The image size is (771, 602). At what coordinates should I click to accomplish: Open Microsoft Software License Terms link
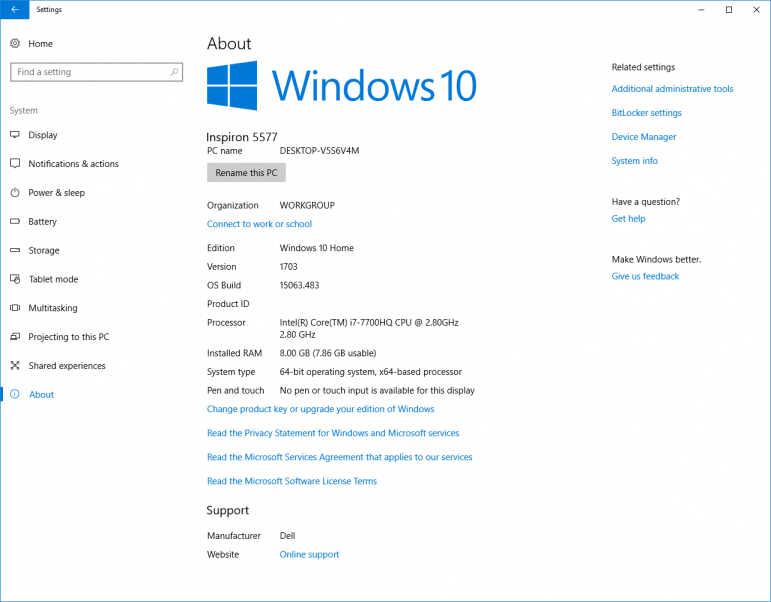[292, 481]
